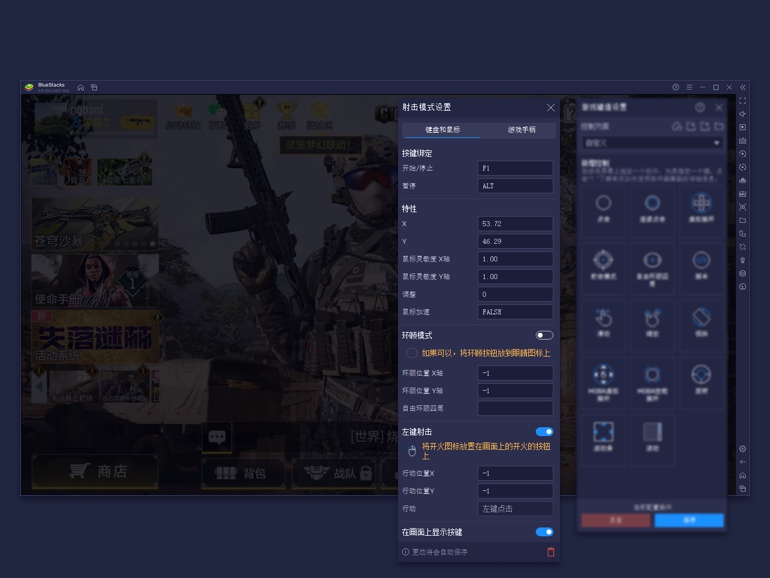
Task: Select the MOBA D-pad control icon
Action: (x=603, y=375)
